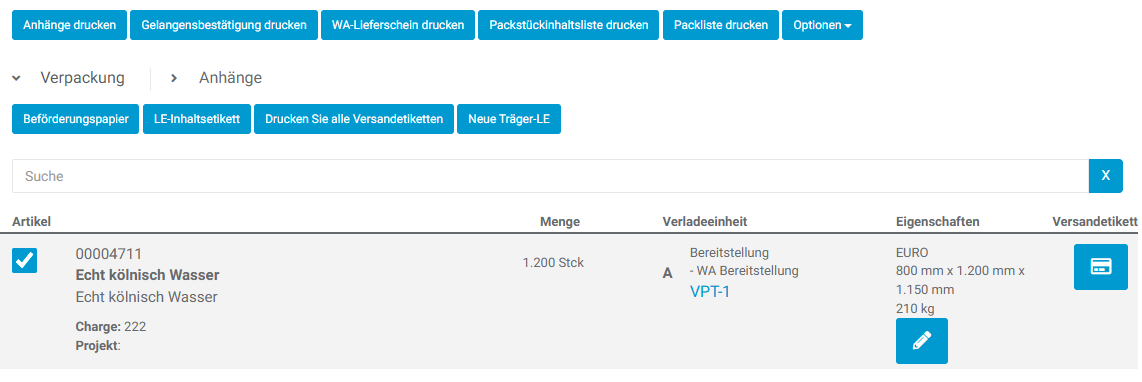The image size is (1142, 382).
Task: Open the Optionen dropdown
Action: [822, 25]
